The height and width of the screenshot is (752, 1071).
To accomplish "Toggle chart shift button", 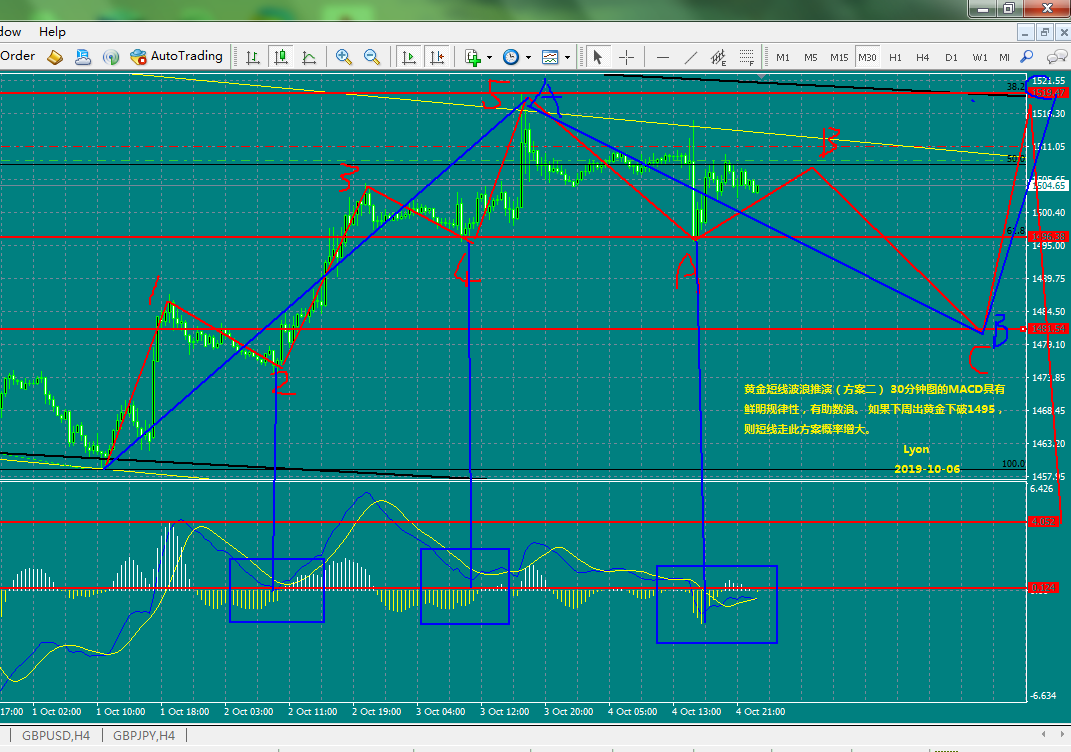I will pyautogui.click(x=436, y=57).
